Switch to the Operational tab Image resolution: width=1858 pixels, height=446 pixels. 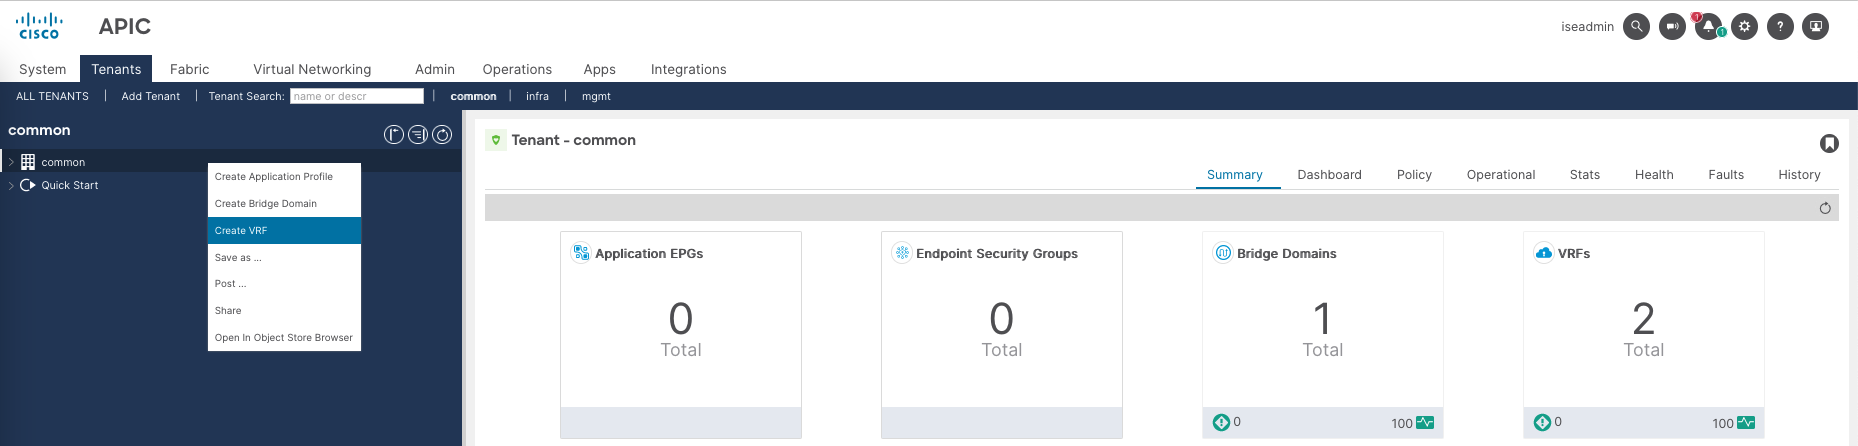[1500, 175]
